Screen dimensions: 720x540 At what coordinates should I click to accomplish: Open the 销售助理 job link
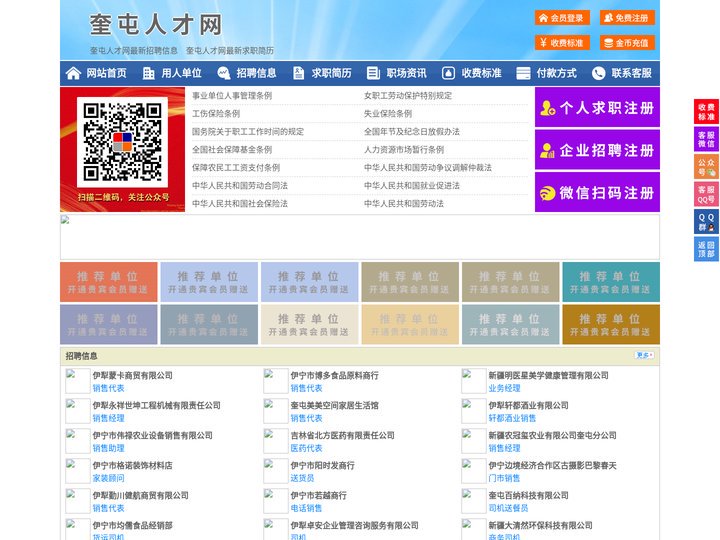tap(108, 448)
